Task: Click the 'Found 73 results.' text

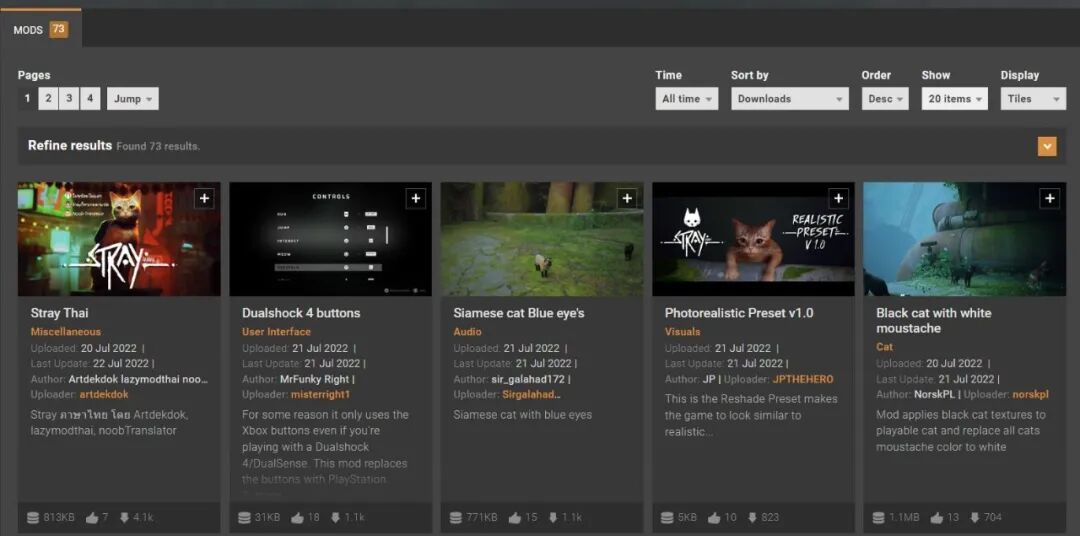Action: (x=158, y=147)
